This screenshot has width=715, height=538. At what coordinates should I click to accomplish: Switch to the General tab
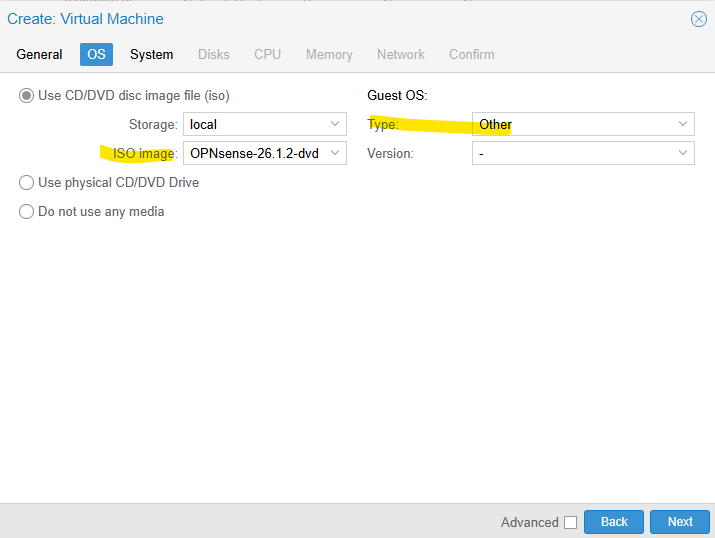[39, 54]
